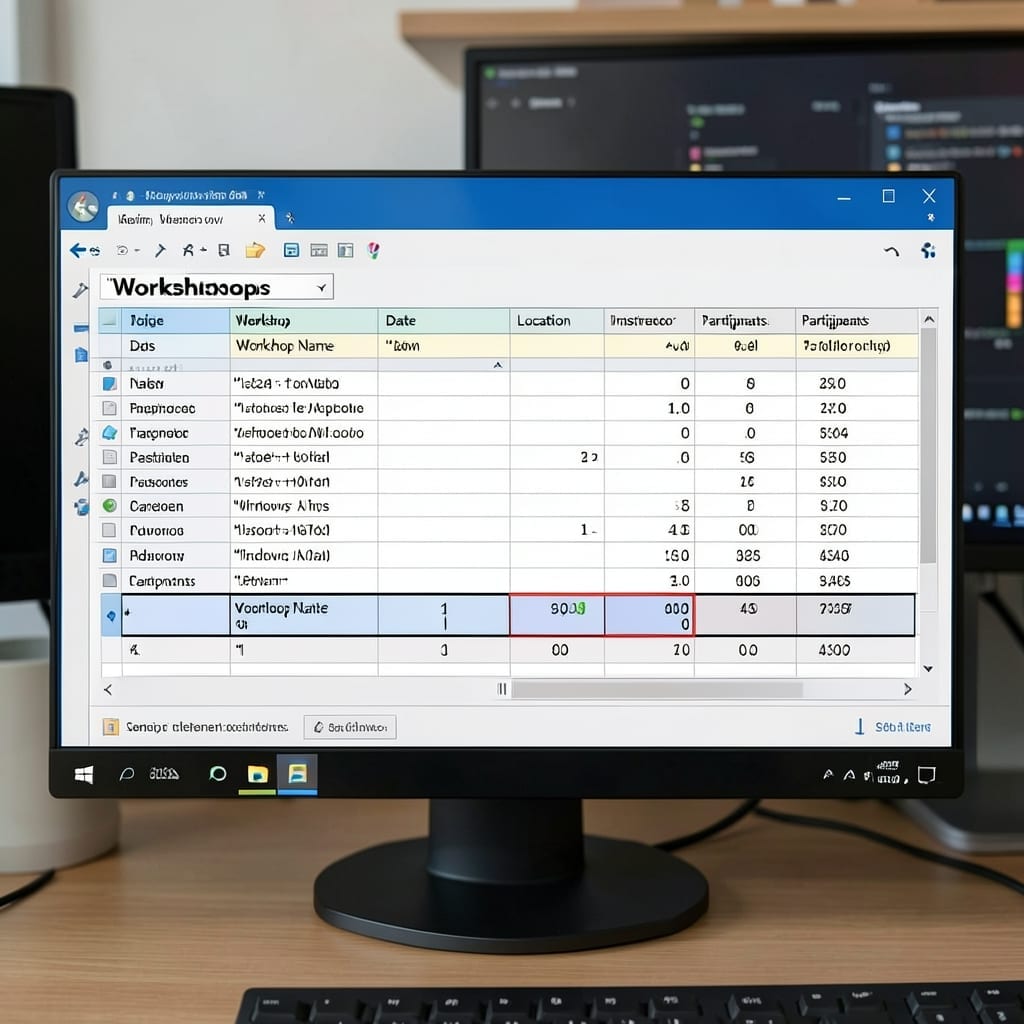The height and width of the screenshot is (1024, 1024).
Task: Click the save disk toolbar button
Action: 224,250
